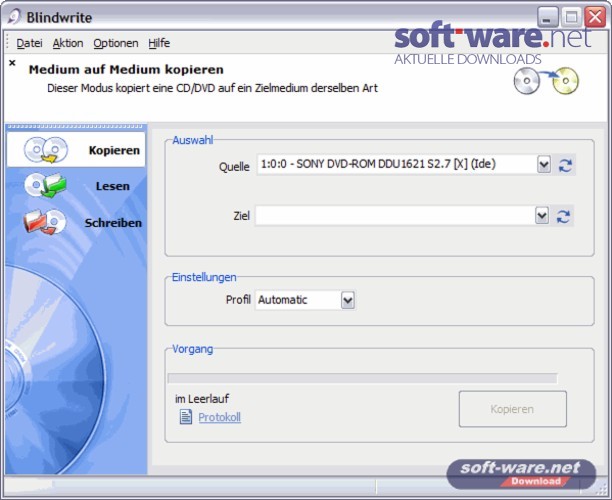
Task: Minimize the Blindwrite window
Action: pos(548,17)
